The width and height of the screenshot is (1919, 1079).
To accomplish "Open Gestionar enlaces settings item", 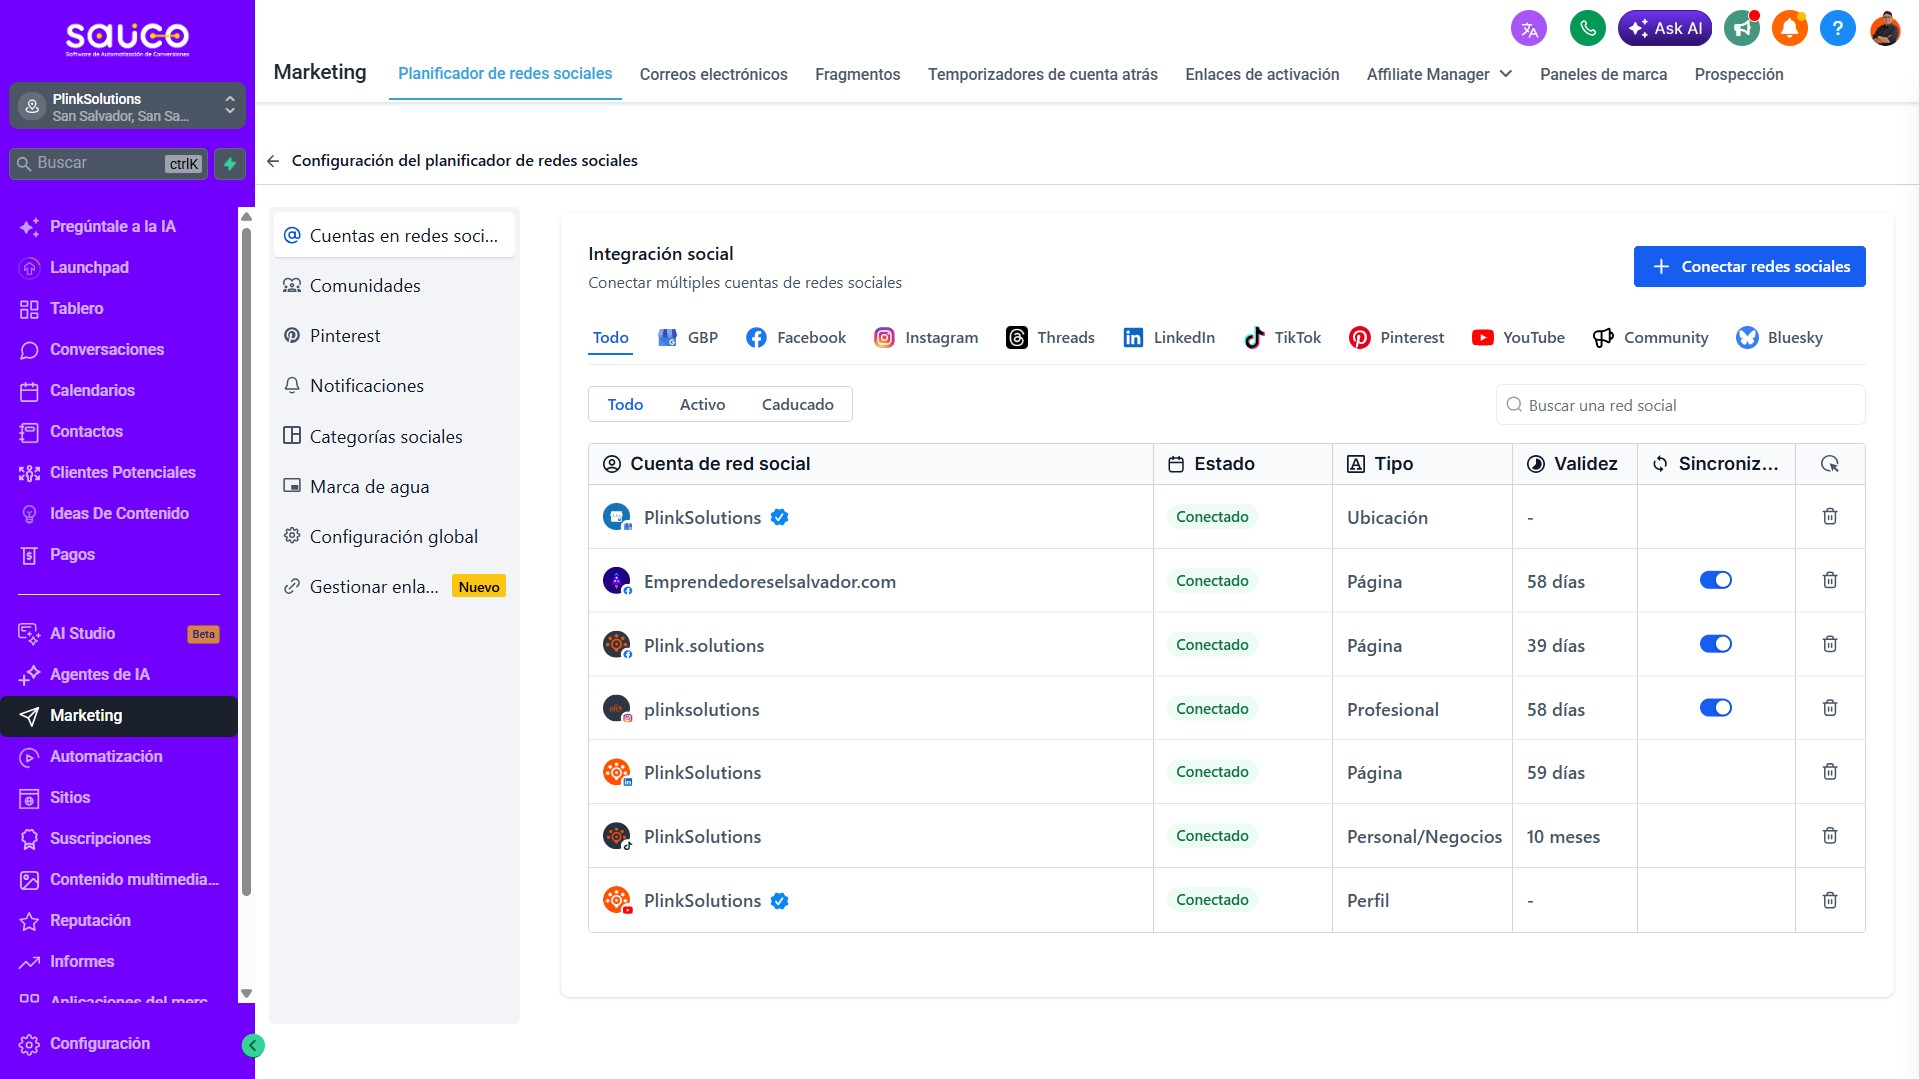I will [394, 587].
